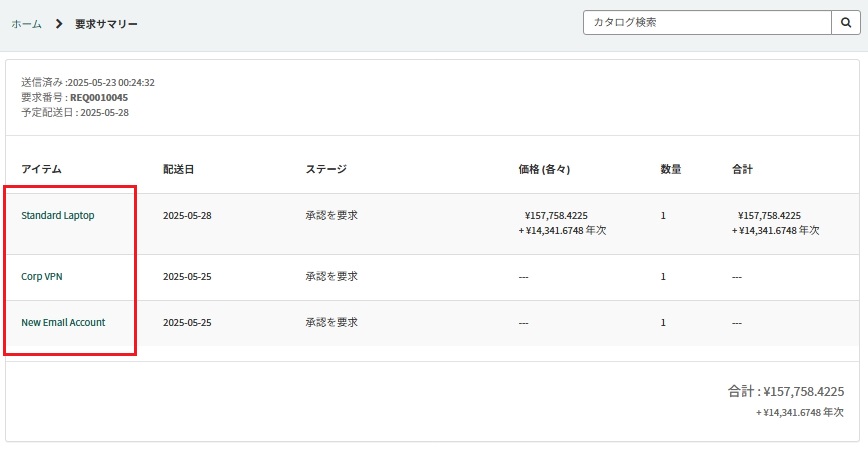Click the 数量 column header
This screenshot has width=868, height=454.
[671, 169]
